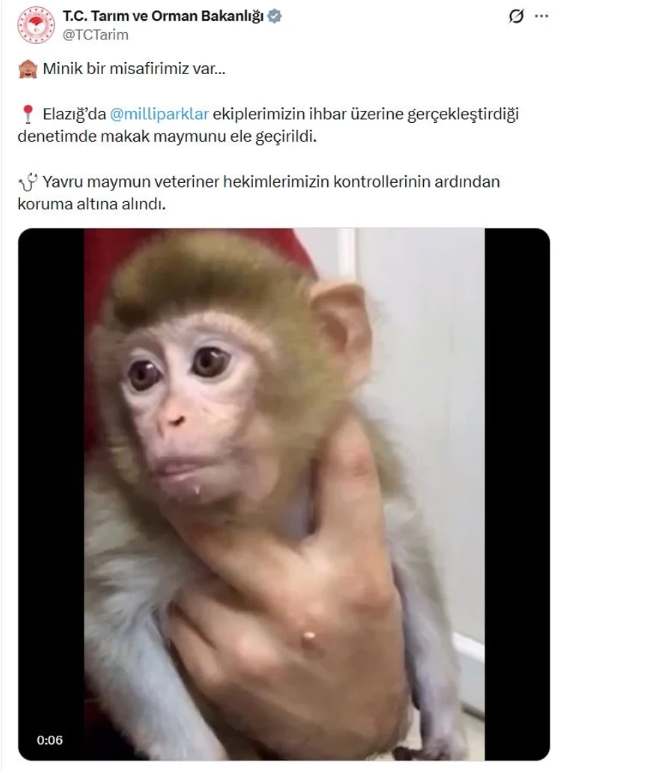Click the stethoscope emoji before 'Yavru maymun'
650x773 pixels.
28,182
